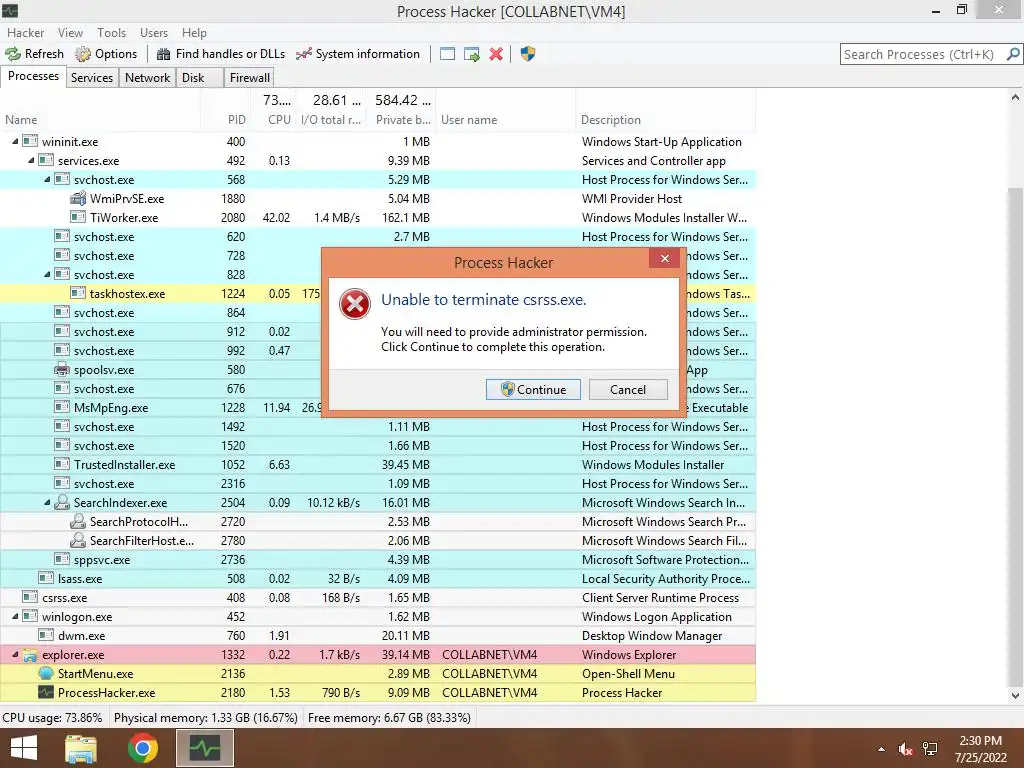This screenshot has height=768, width=1024.
Task: Open the Tools menu
Action: click(x=111, y=33)
